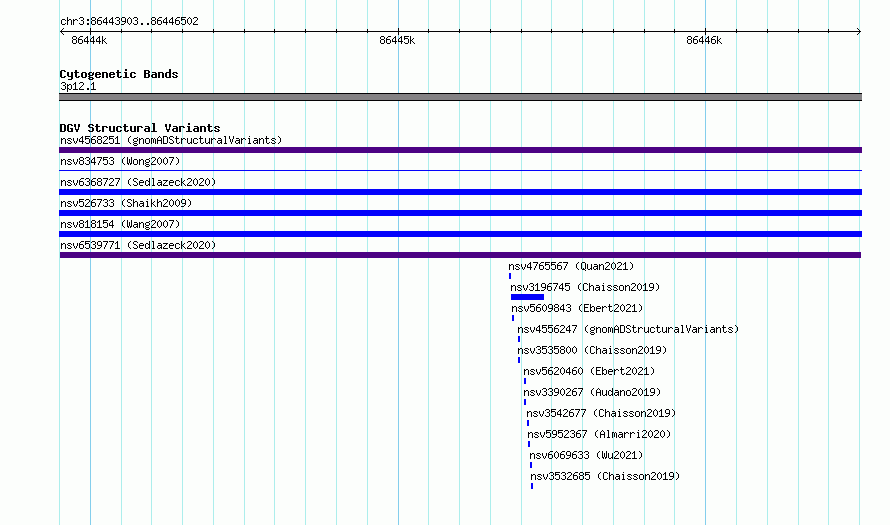Click the chr3:86443903..86446502 coordinate label
Viewport: 890px width, 525px height.
[129, 21]
